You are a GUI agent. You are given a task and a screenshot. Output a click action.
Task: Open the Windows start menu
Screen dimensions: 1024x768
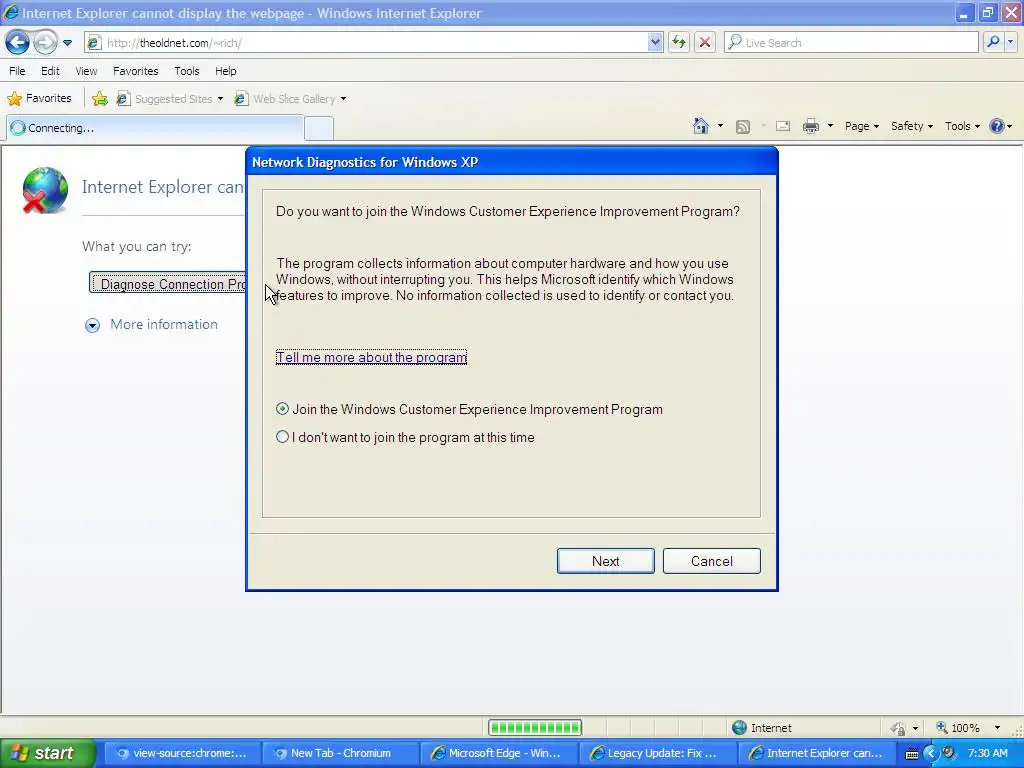(48, 753)
